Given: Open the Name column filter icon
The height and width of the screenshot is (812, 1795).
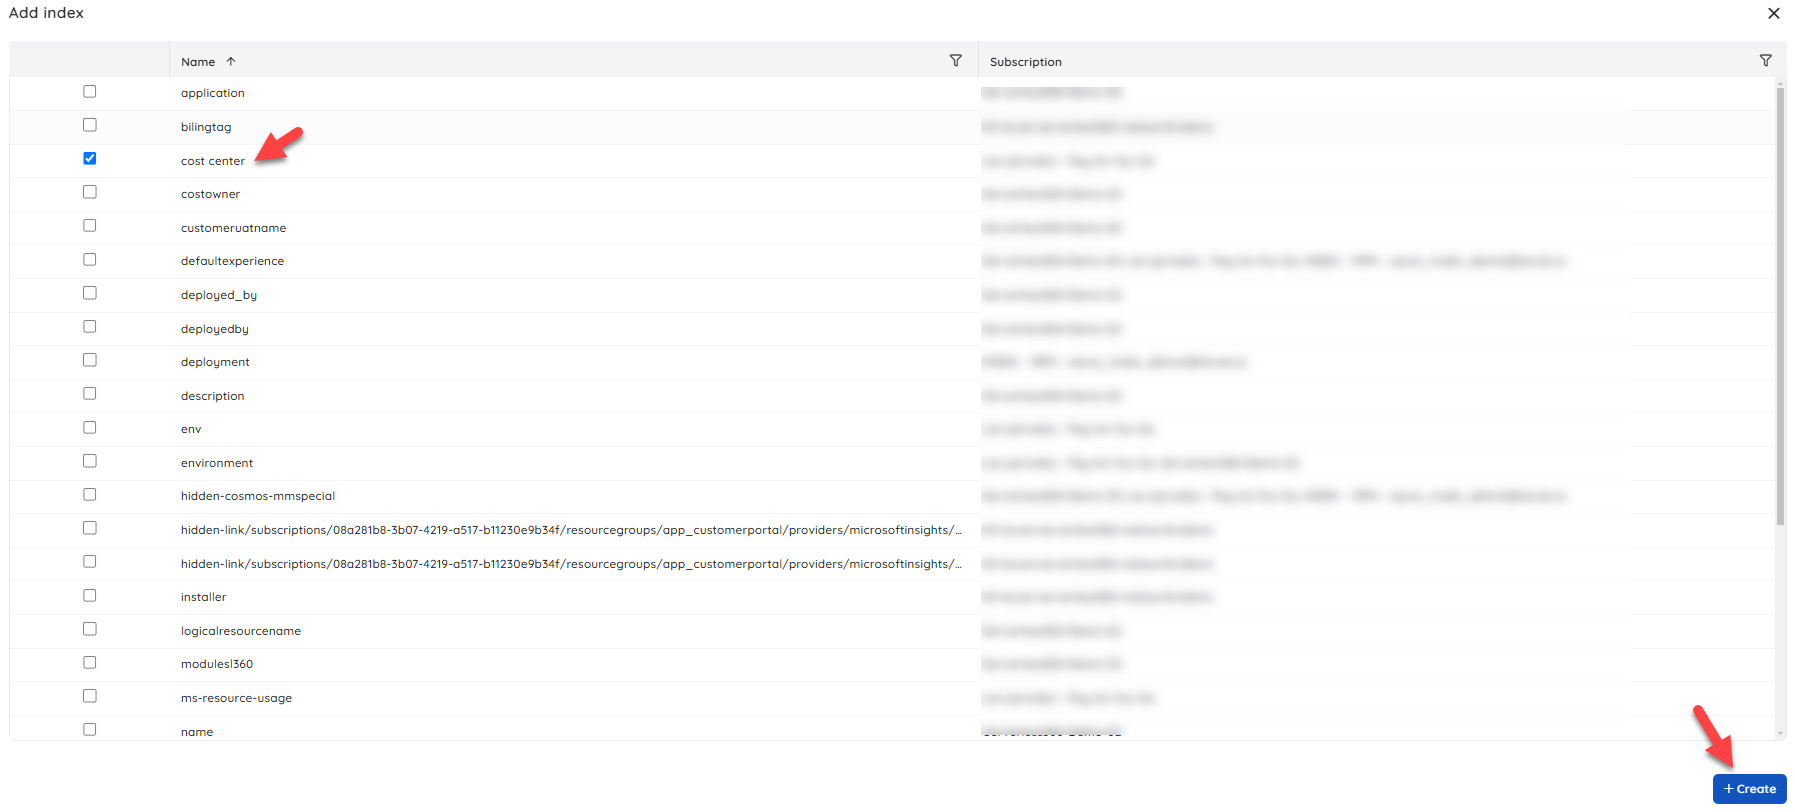Looking at the screenshot, I should 956,61.
